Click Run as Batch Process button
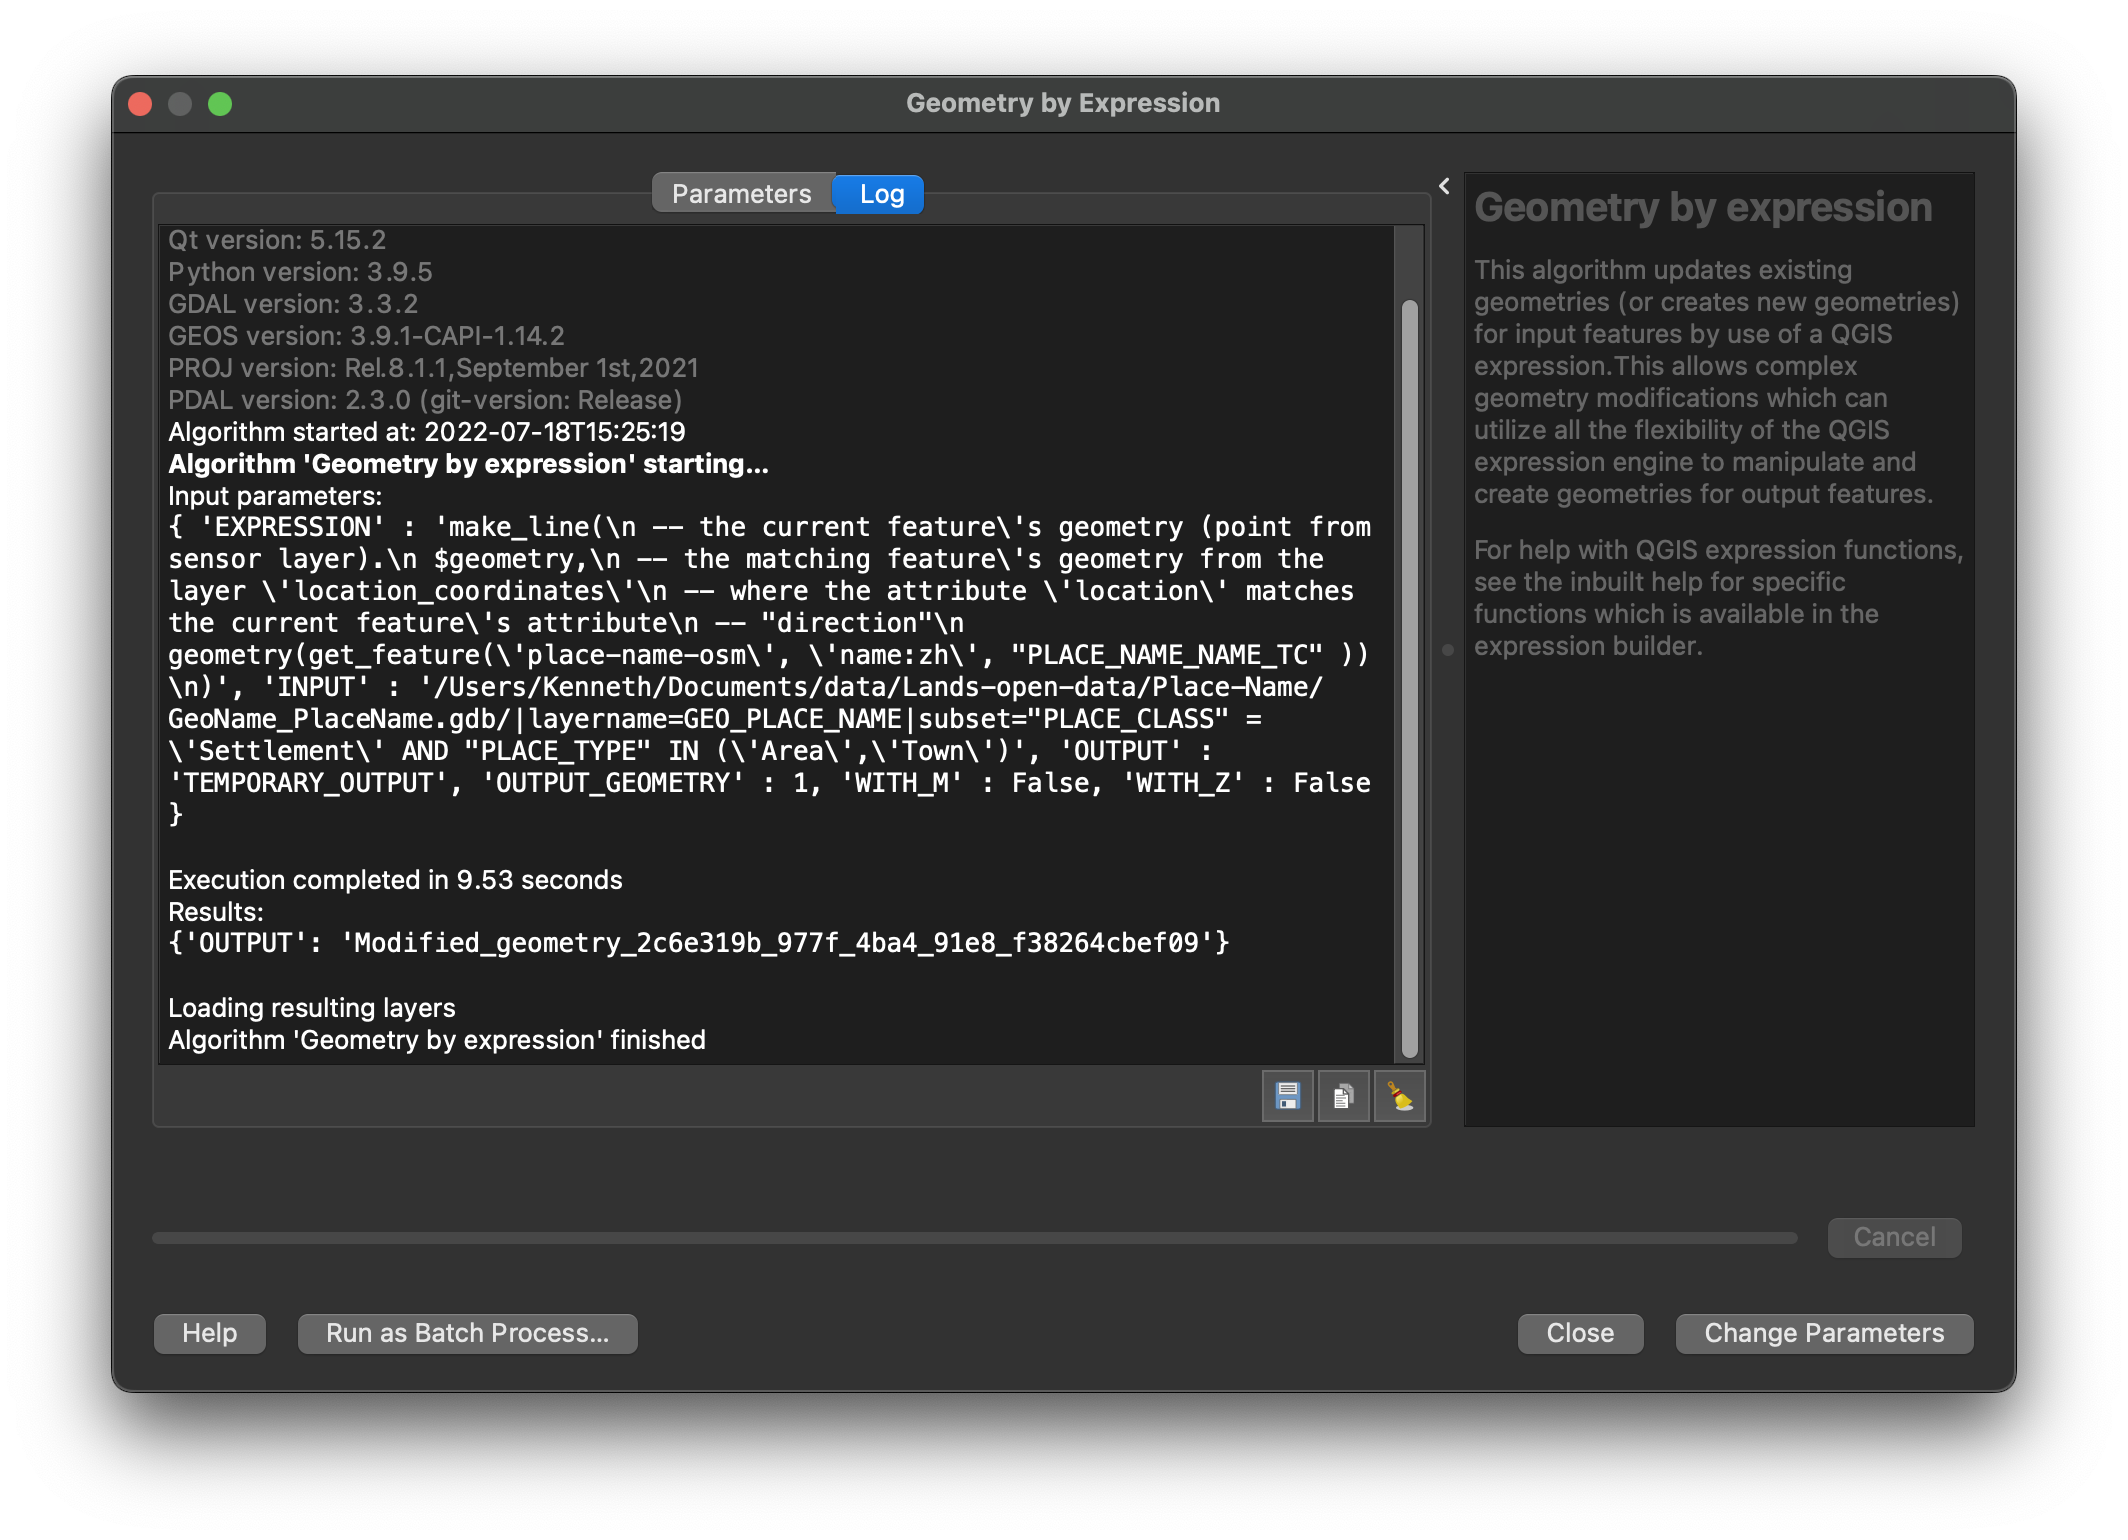2128x1540 pixels. pyautogui.click(x=467, y=1333)
